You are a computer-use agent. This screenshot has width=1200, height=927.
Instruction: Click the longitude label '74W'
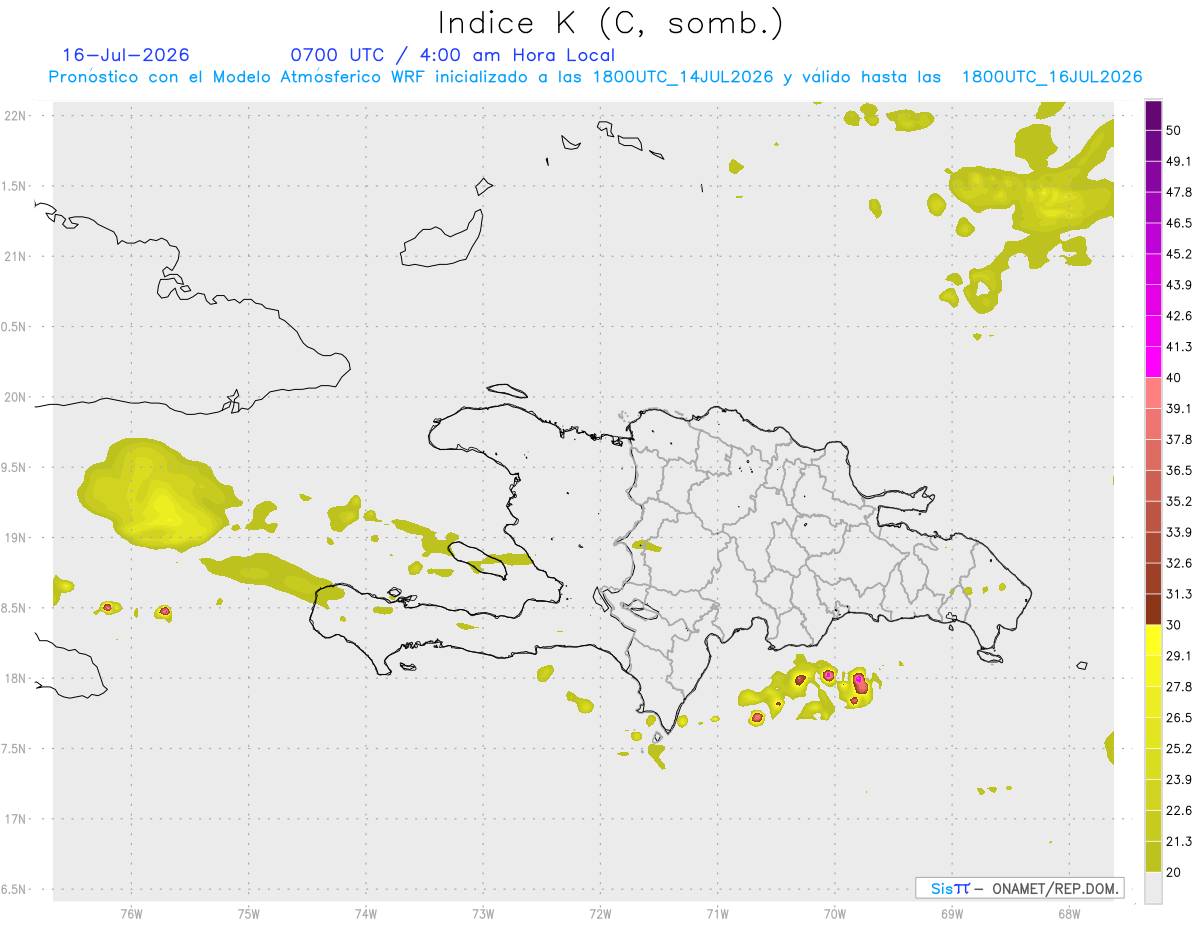click(366, 914)
